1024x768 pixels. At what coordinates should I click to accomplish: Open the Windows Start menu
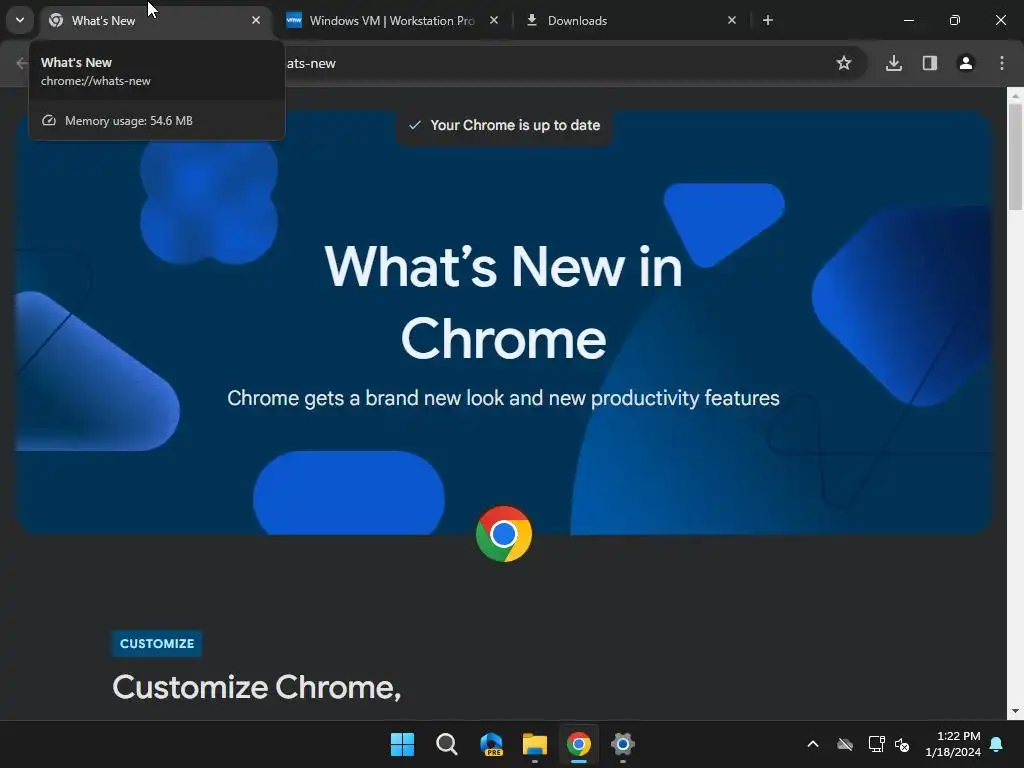click(x=402, y=744)
